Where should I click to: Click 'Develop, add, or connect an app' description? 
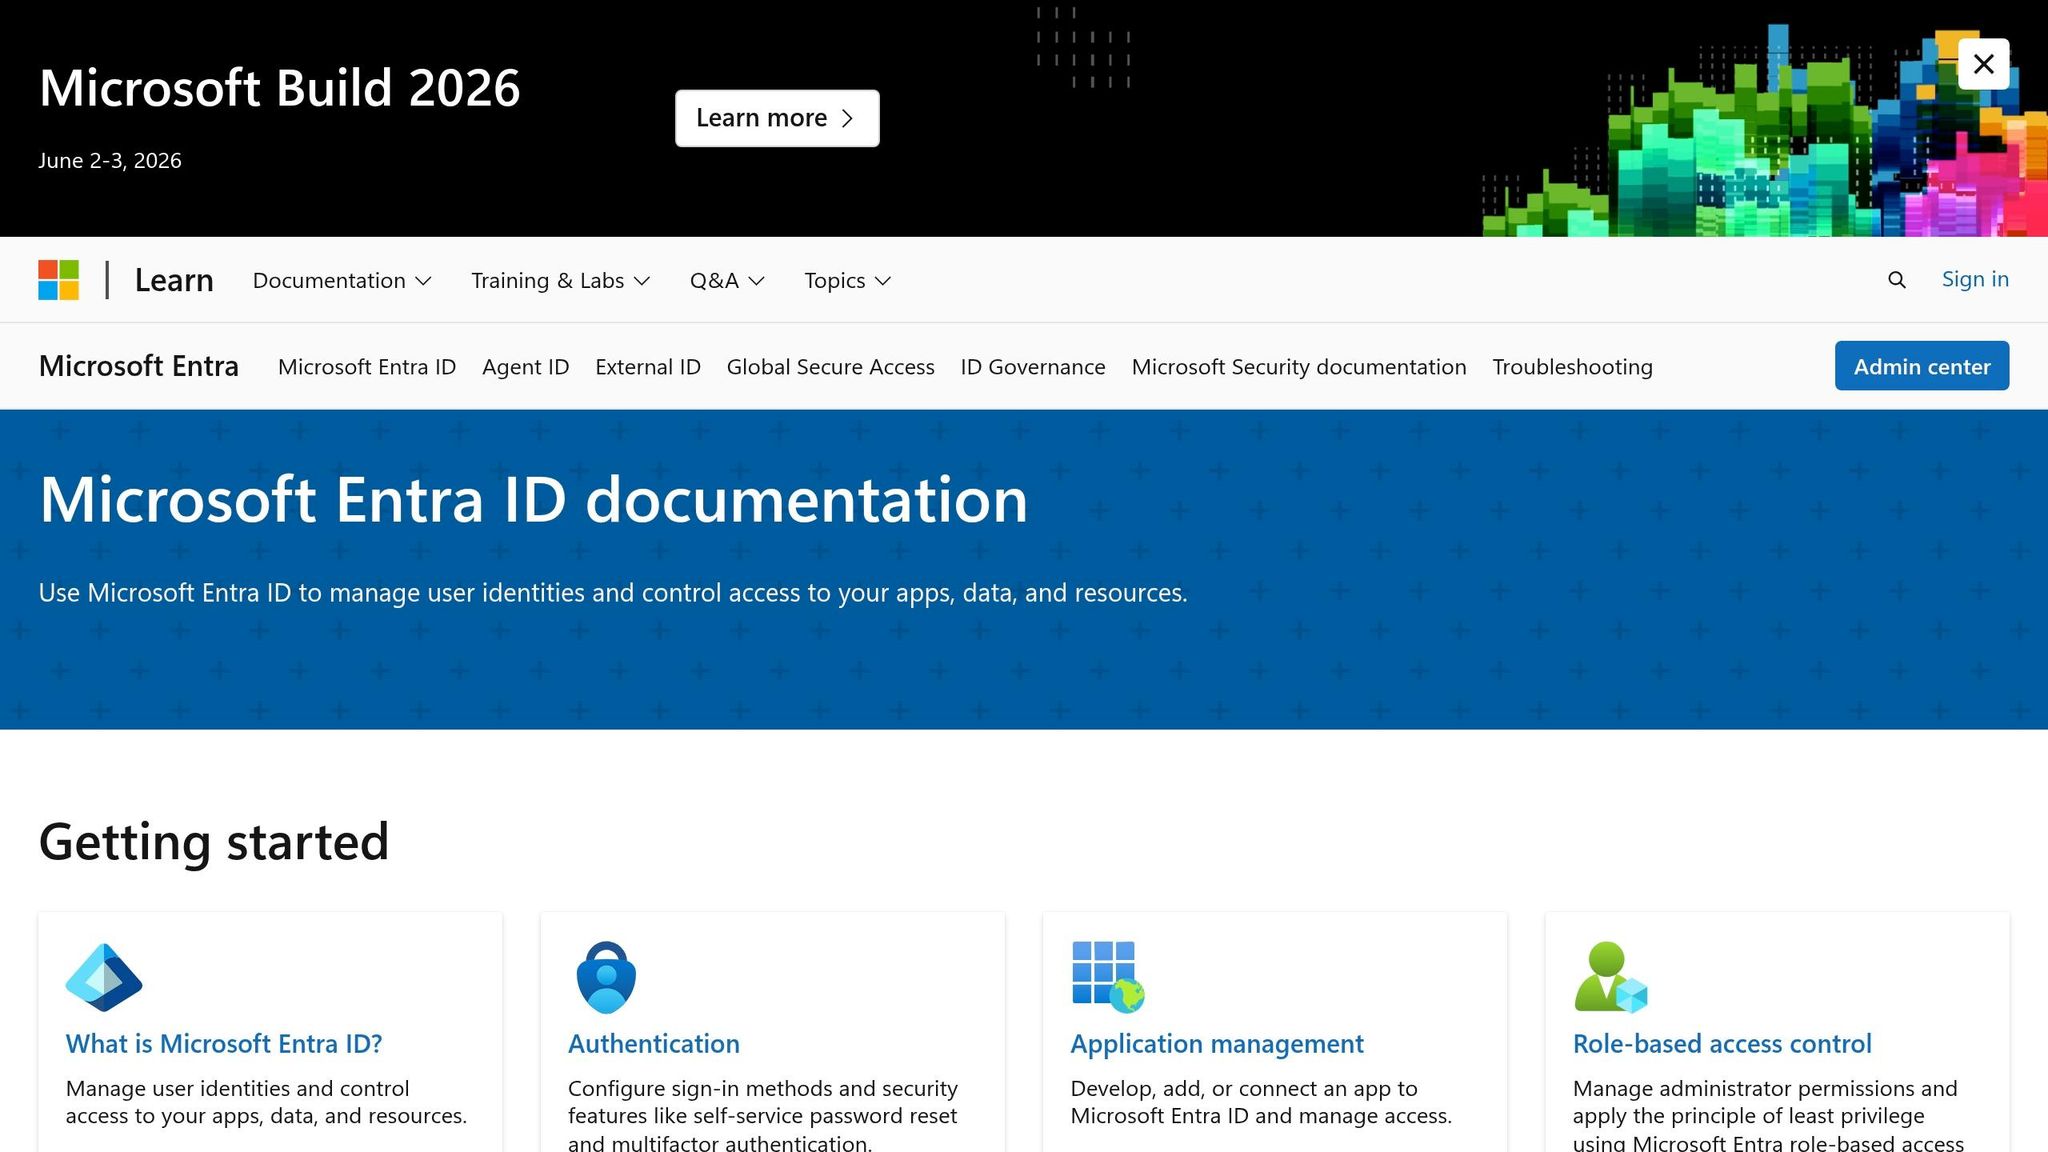pyautogui.click(x=1261, y=1102)
